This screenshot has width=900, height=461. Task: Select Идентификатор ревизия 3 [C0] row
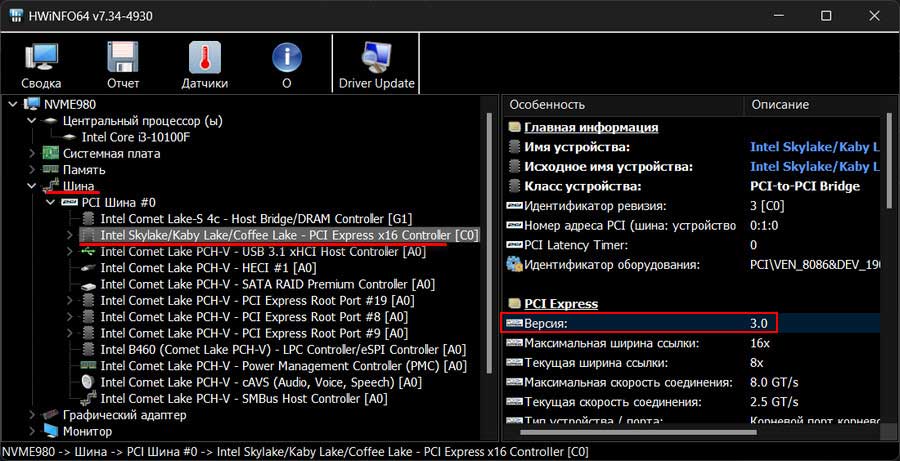tap(691, 206)
